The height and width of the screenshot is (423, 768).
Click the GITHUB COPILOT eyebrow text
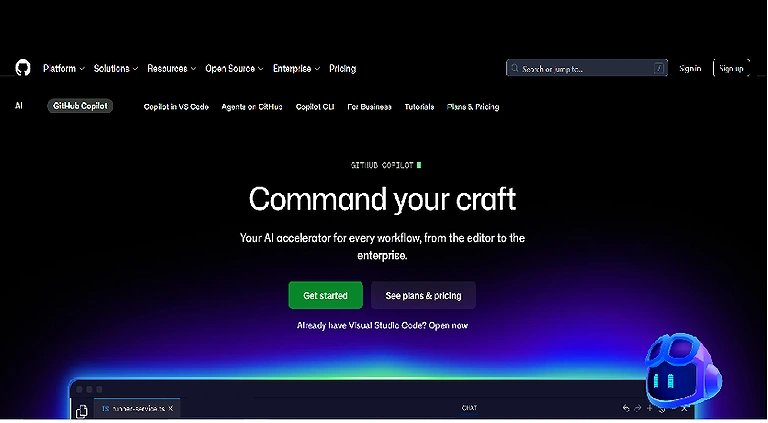click(382, 165)
